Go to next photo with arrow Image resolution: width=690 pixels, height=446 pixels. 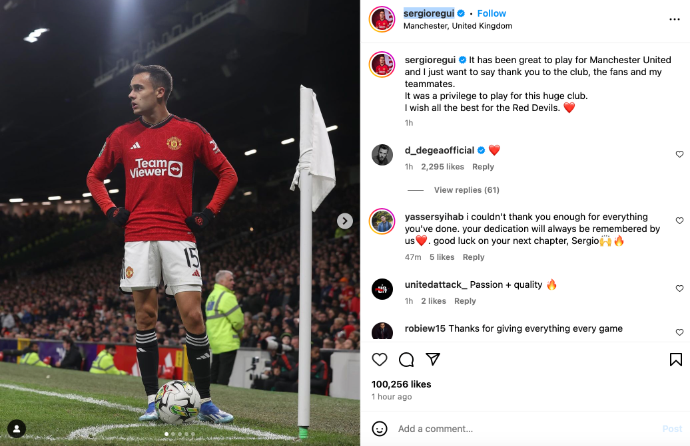click(345, 221)
